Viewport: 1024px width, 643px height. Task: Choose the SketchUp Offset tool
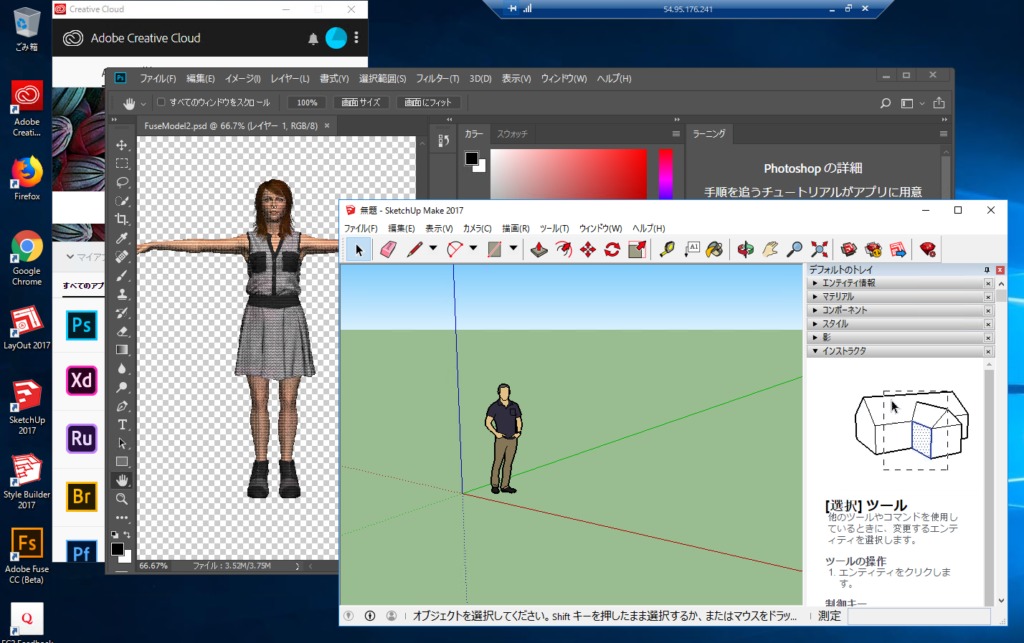[564, 249]
